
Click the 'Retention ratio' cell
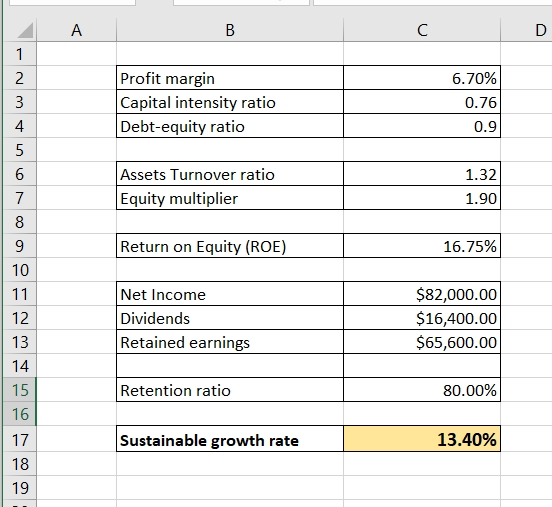click(230, 389)
